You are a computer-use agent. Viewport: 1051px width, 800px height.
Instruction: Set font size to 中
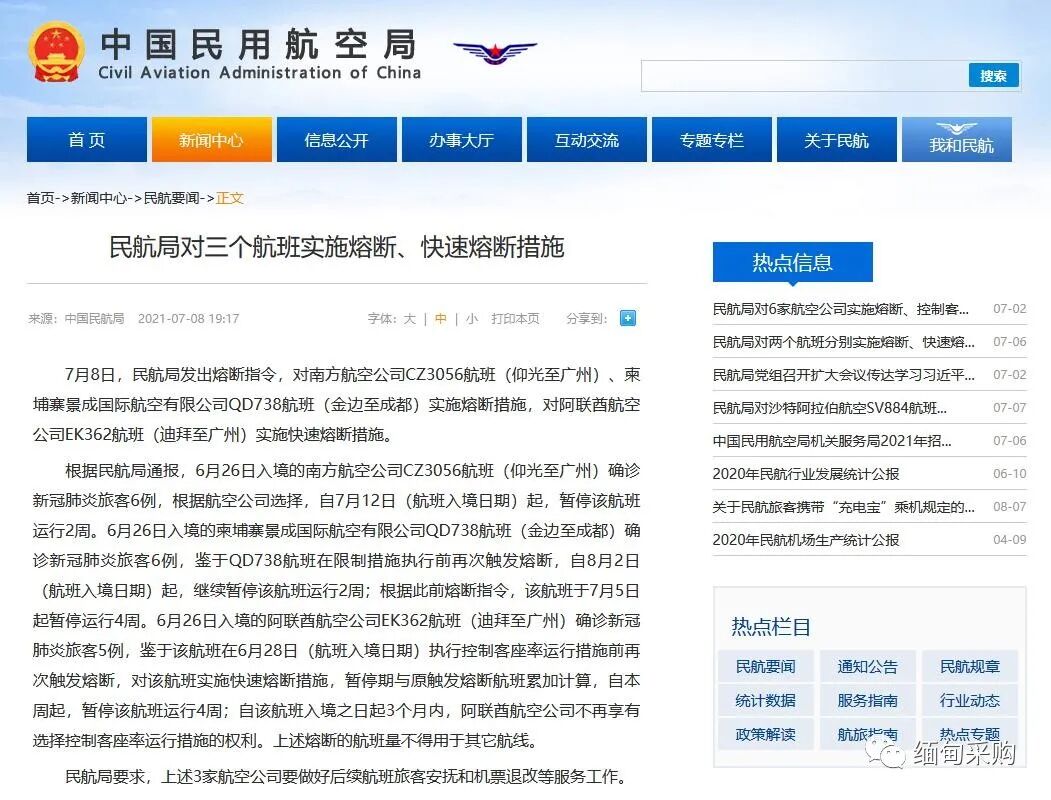tap(440, 318)
